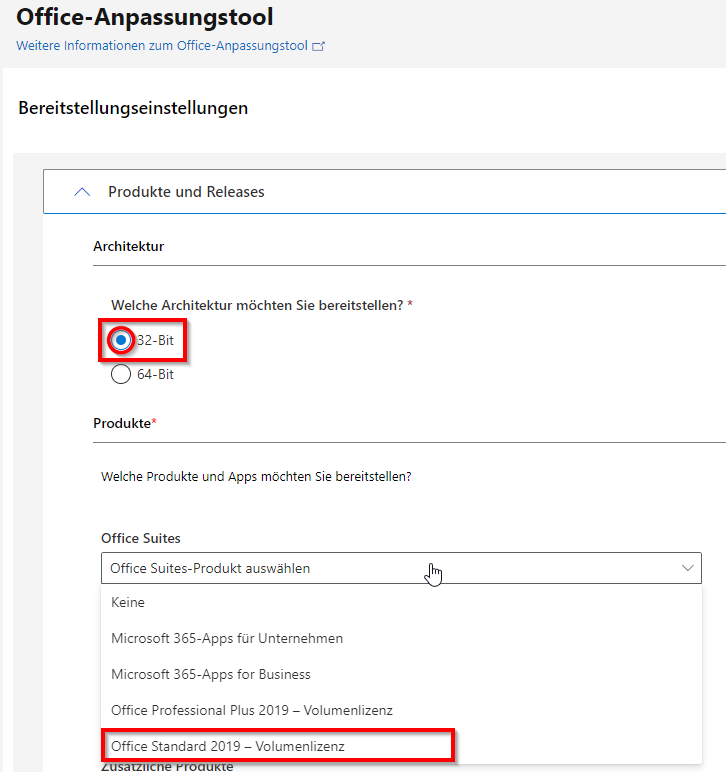Click the Office Suites dropdown arrow
The height and width of the screenshot is (772, 726).
coord(688,568)
